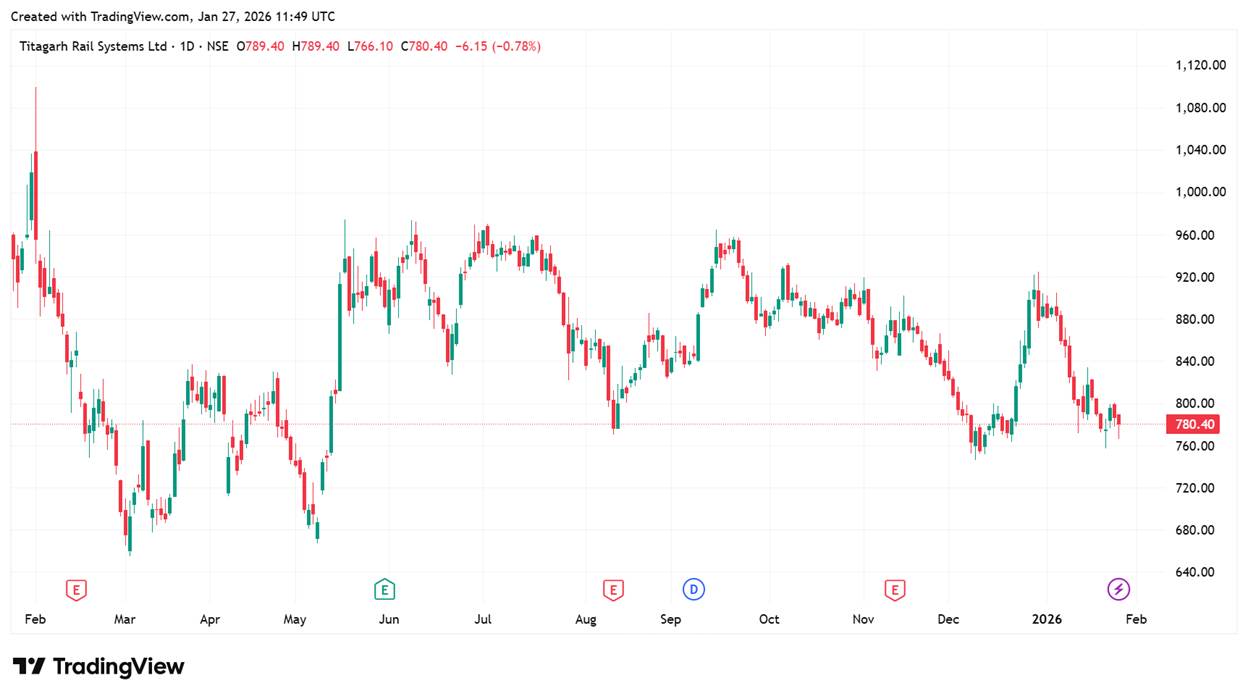Open the green earnings marker near June
Screen dimensions: 1248x699
pyautogui.click(x=384, y=590)
